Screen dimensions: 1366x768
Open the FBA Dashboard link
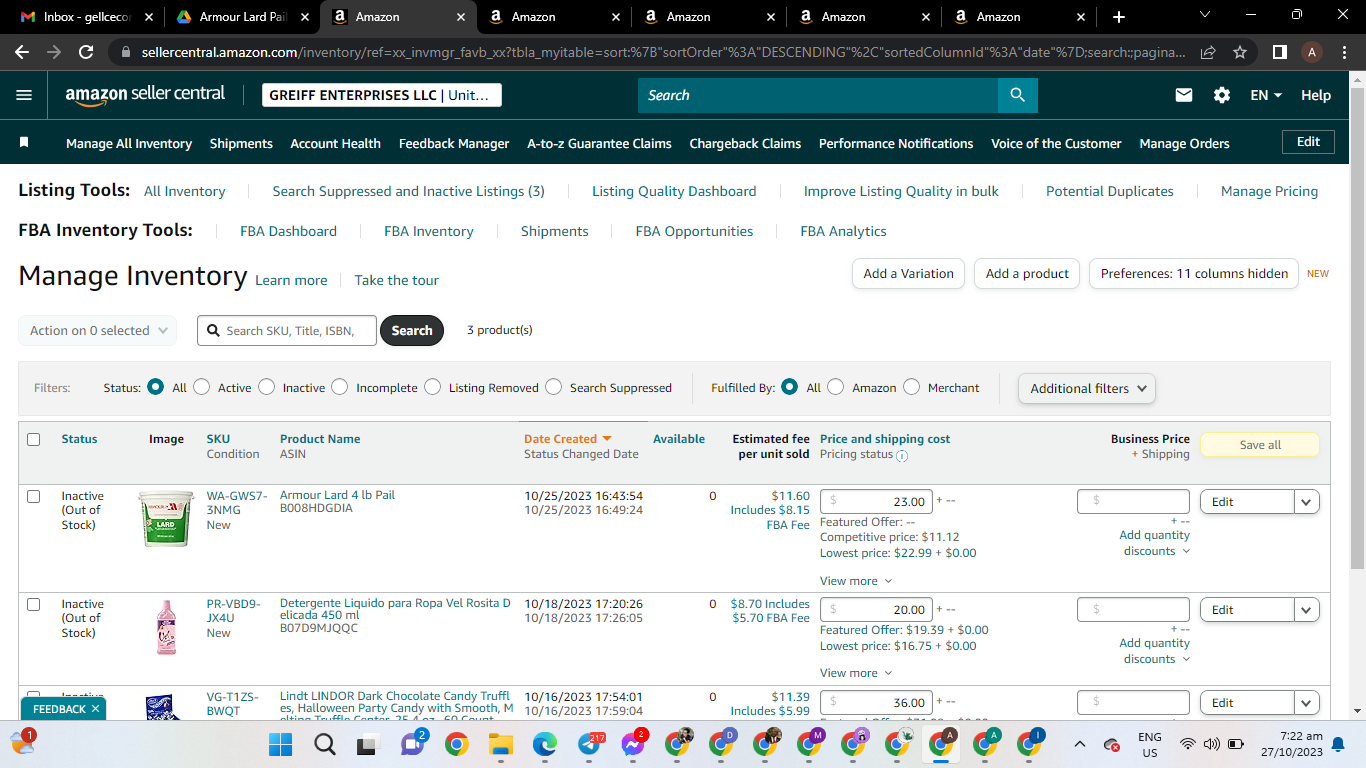288,231
